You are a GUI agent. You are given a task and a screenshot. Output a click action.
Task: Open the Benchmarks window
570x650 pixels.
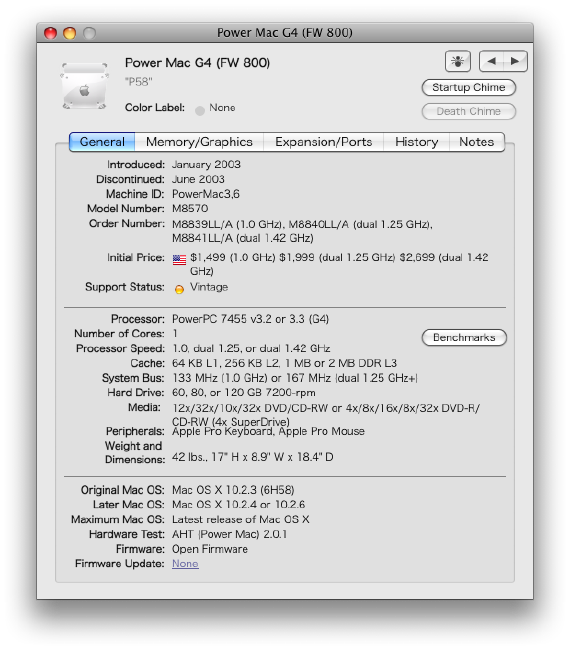[x=464, y=337]
